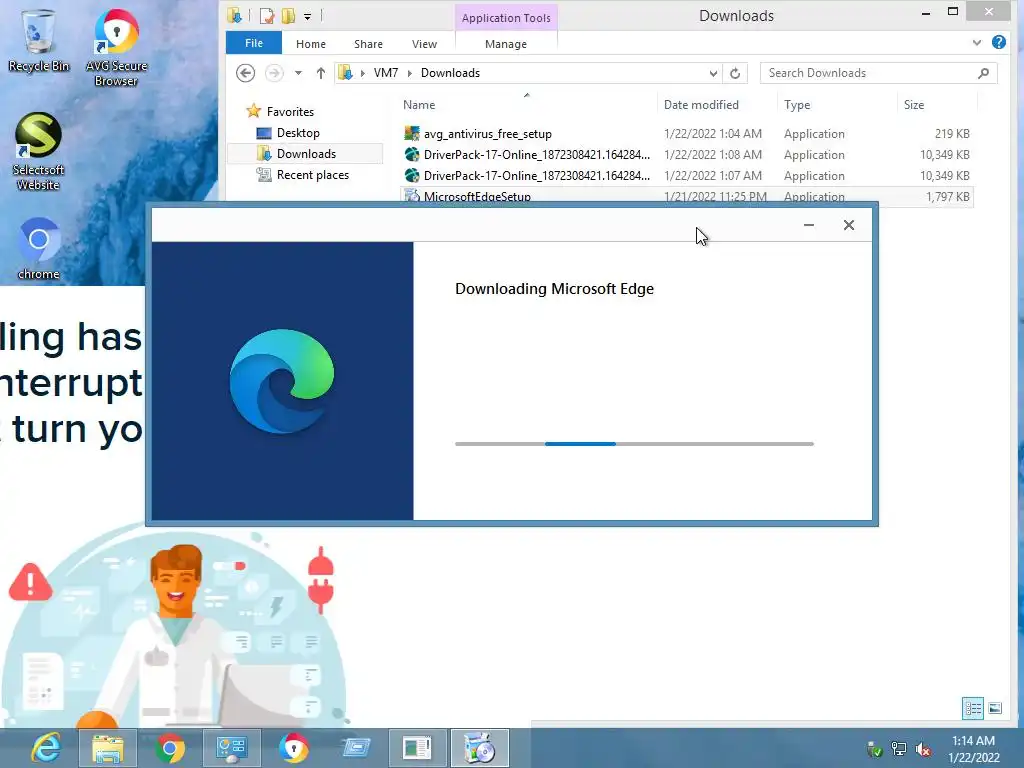This screenshot has width=1024, height=768.
Task: Open the Manage ribbon tab
Action: point(506,44)
